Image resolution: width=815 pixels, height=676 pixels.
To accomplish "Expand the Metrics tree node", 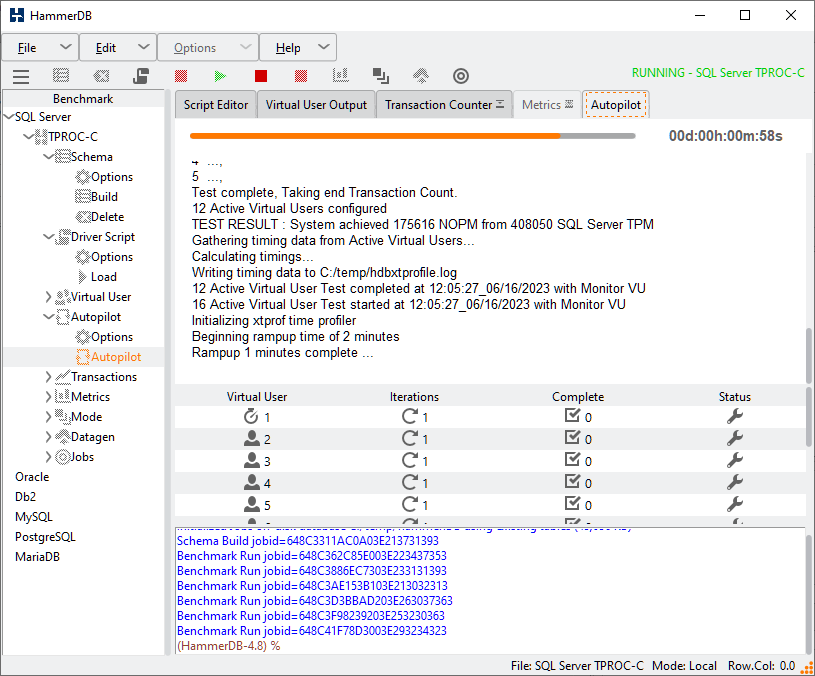I will point(48,397).
